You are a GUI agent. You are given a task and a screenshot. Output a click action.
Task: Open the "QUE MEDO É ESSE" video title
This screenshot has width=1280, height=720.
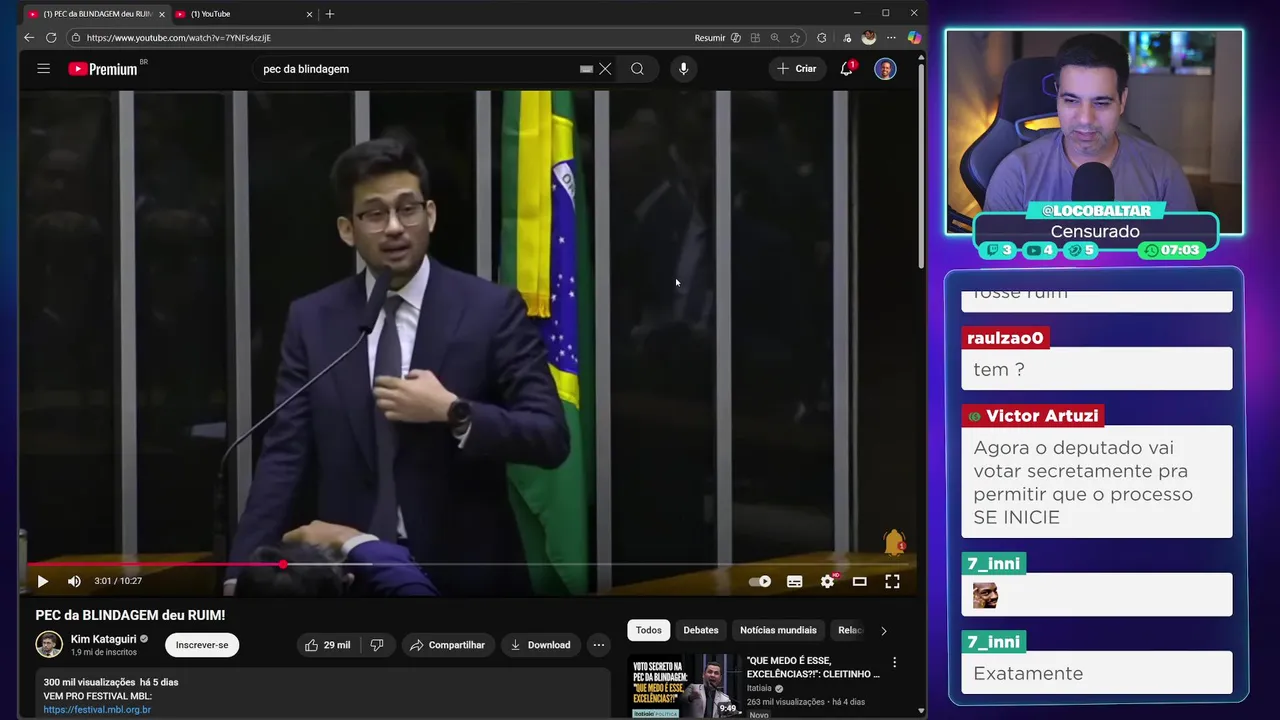click(x=813, y=667)
